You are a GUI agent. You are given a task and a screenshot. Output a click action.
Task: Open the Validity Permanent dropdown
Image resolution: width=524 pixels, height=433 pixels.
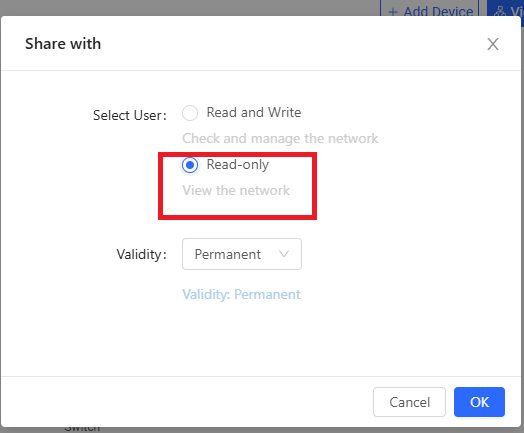242,254
